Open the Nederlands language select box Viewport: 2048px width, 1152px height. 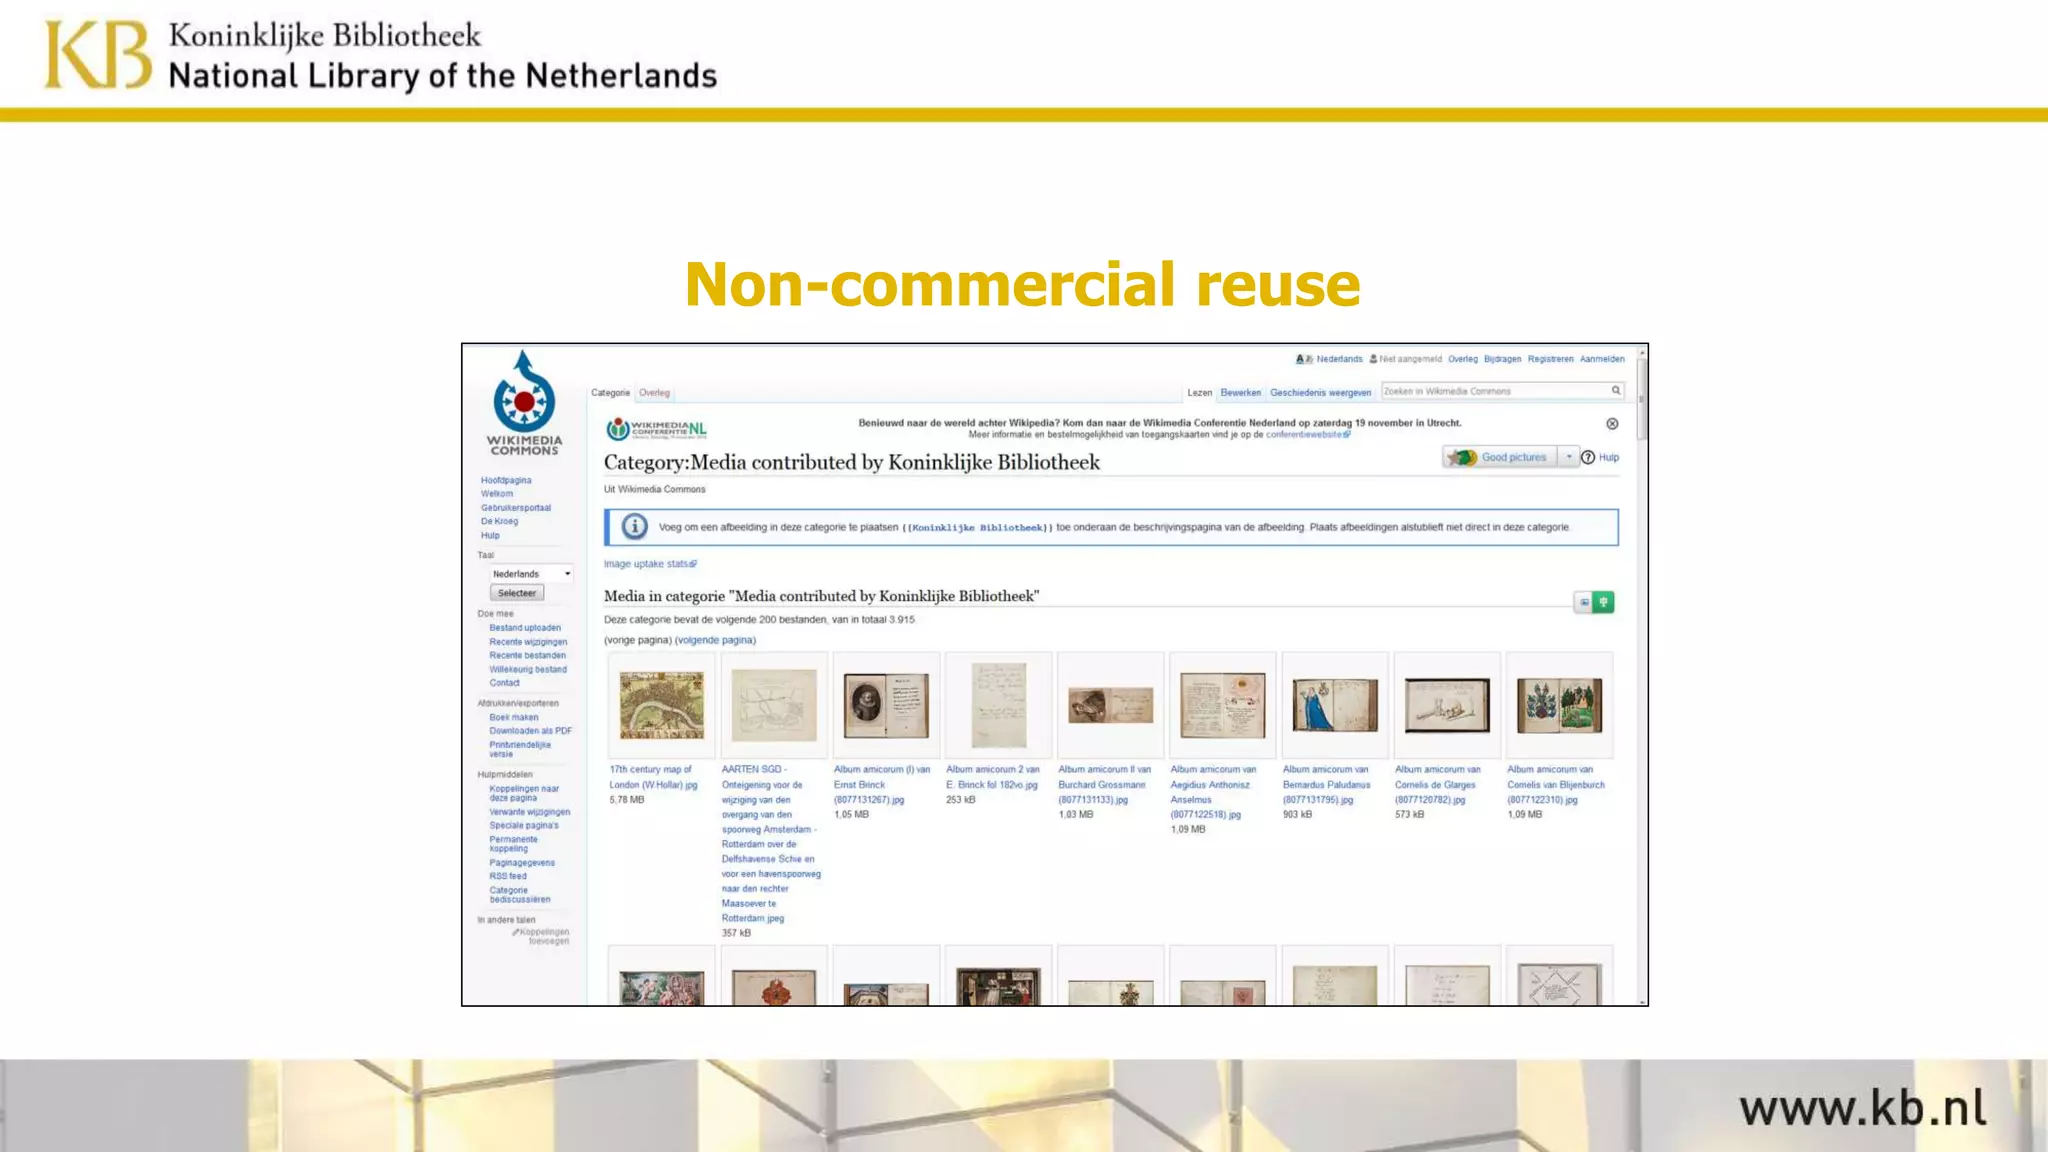pyautogui.click(x=531, y=574)
